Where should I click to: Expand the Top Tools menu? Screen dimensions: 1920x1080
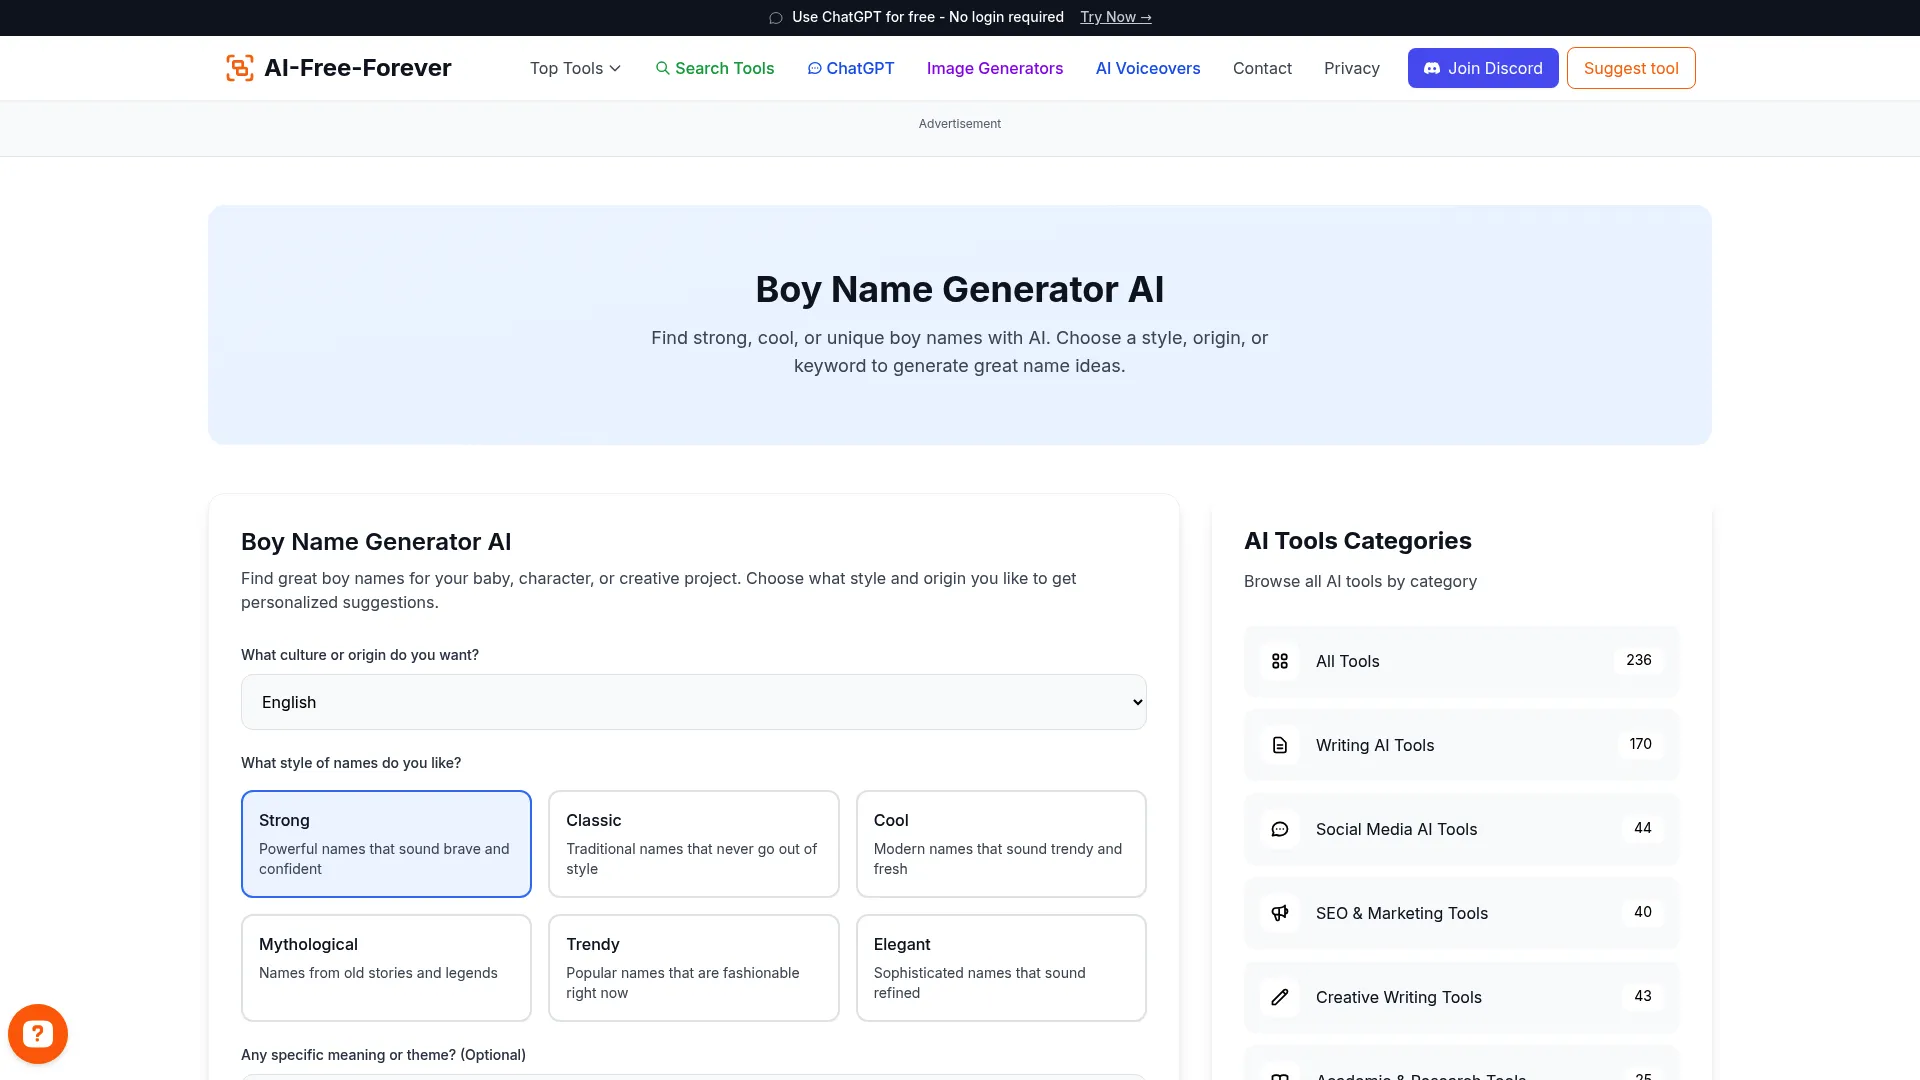tap(574, 68)
